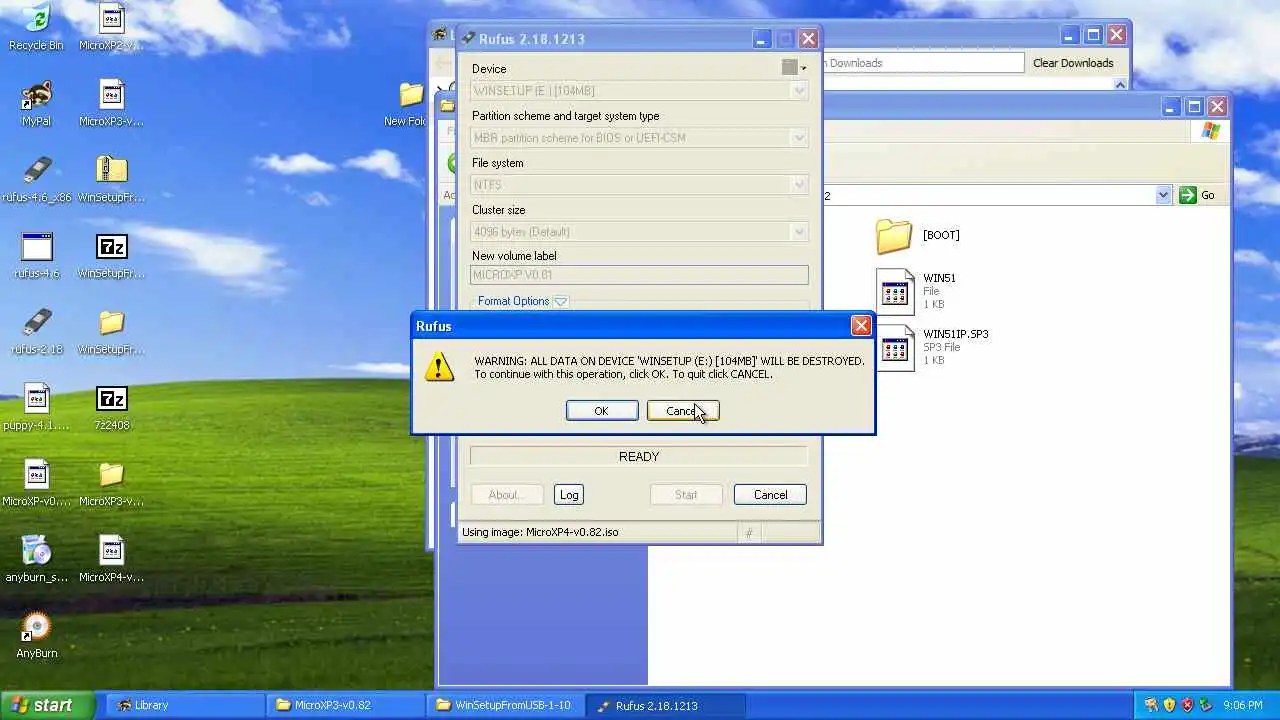Click the Downloads search field in Library window

(x=922, y=63)
